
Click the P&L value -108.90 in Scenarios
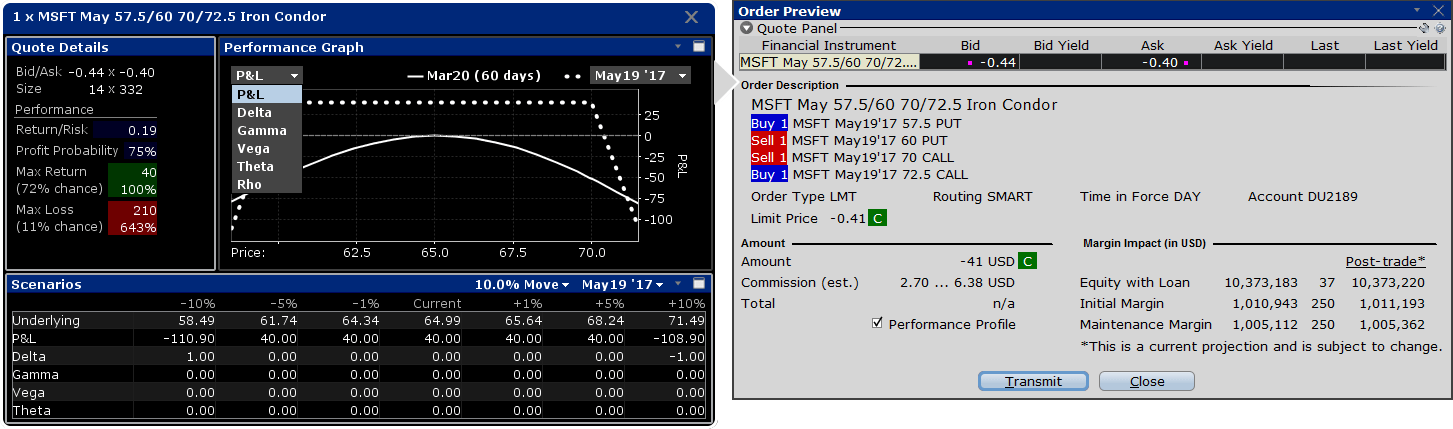pos(678,338)
